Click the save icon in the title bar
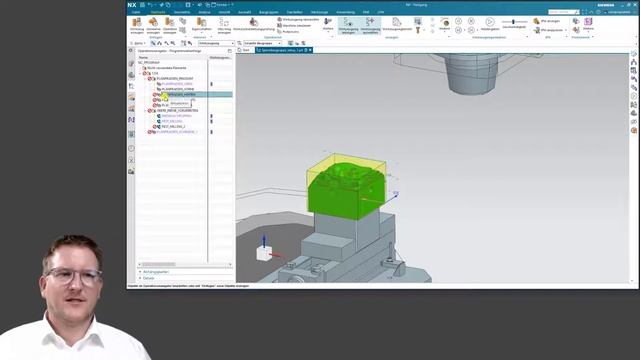The height and width of the screenshot is (360, 640). pyautogui.click(x=142, y=5)
